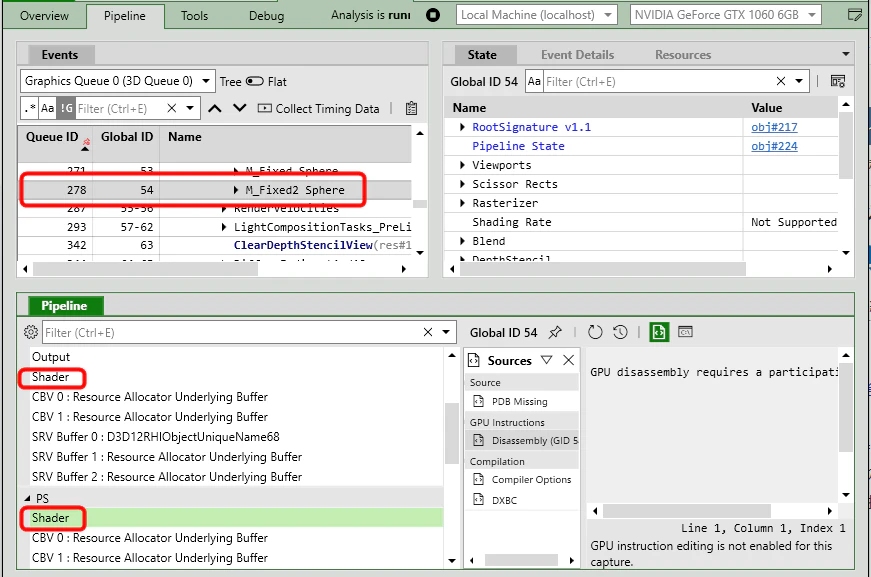Toggle case sensitivity in State filter

pyautogui.click(x=534, y=82)
